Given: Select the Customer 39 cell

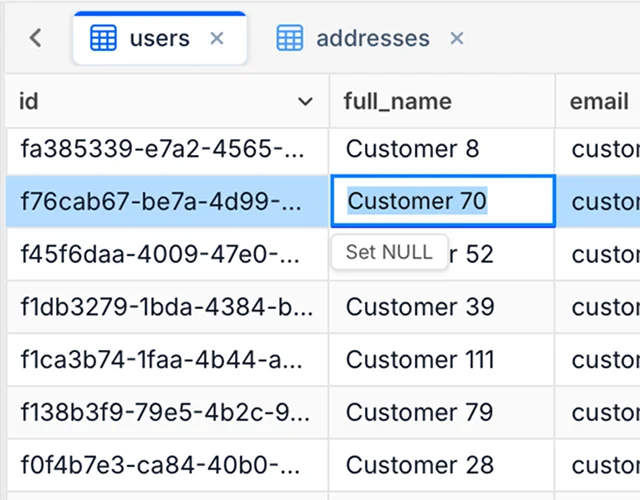Looking at the screenshot, I should 442,307.
